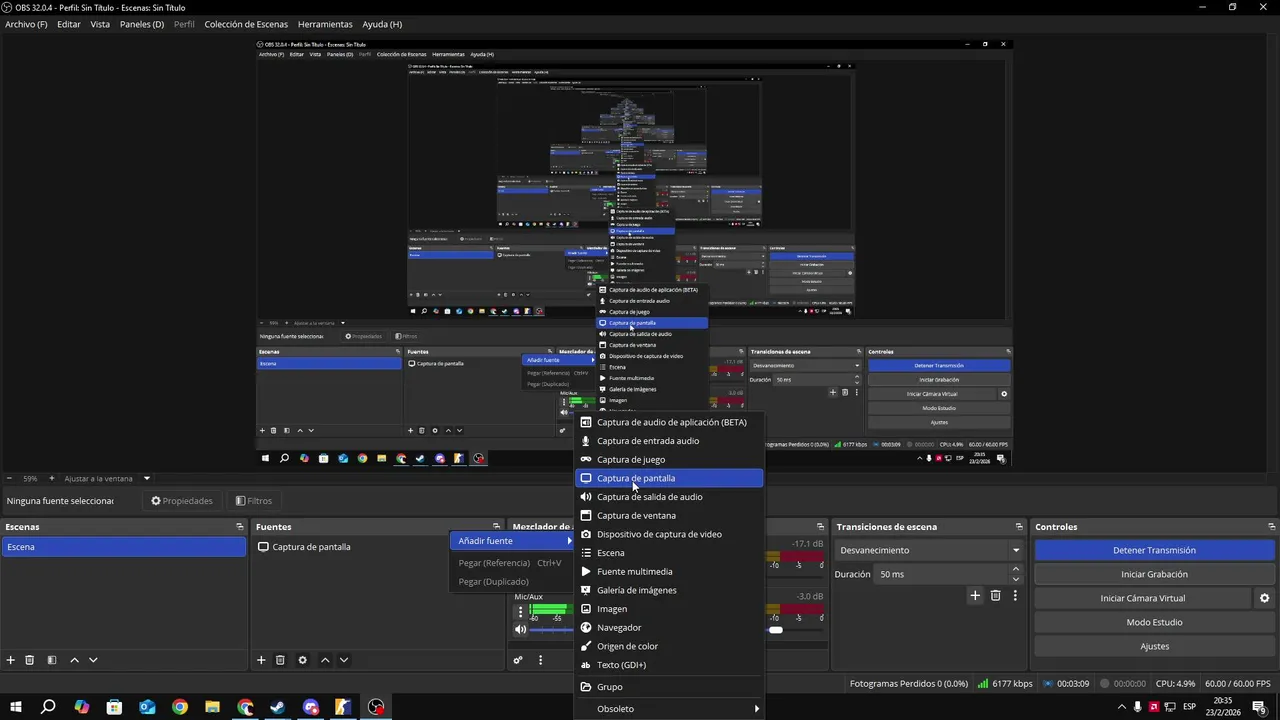This screenshot has width=1280, height=720.
Task: Open source properties gear in Fuentes
Action: coord(302,660)
